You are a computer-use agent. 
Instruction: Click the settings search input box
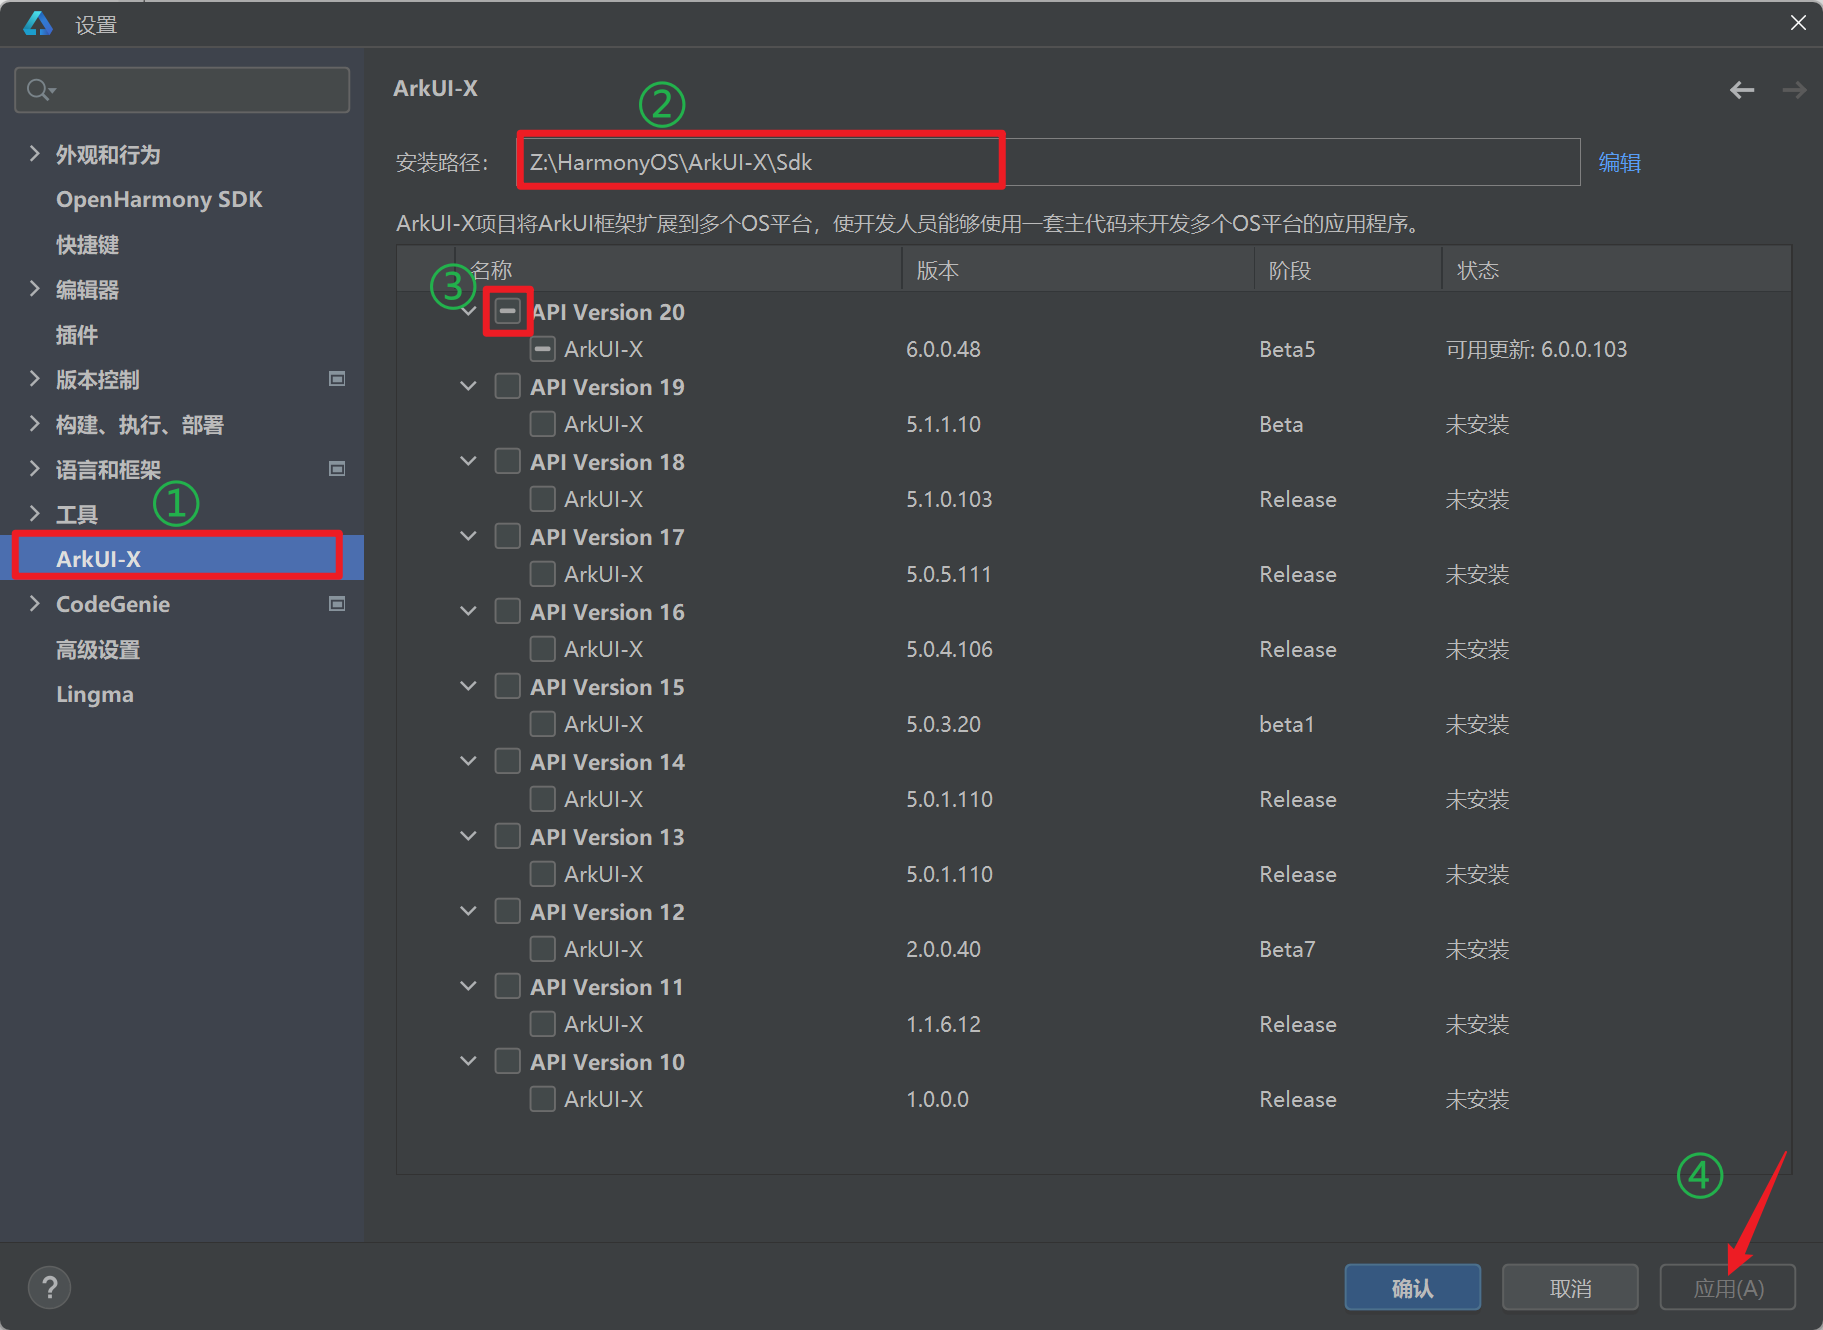[182, 90]
